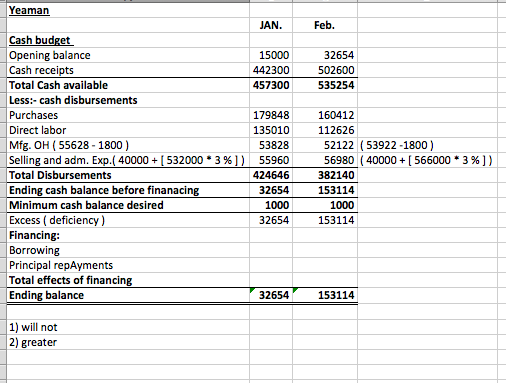Image resolution: width=506 pixels, height=383 pixels.
Task: Select the '1) will not' answer cell
Action: (128, 327)
